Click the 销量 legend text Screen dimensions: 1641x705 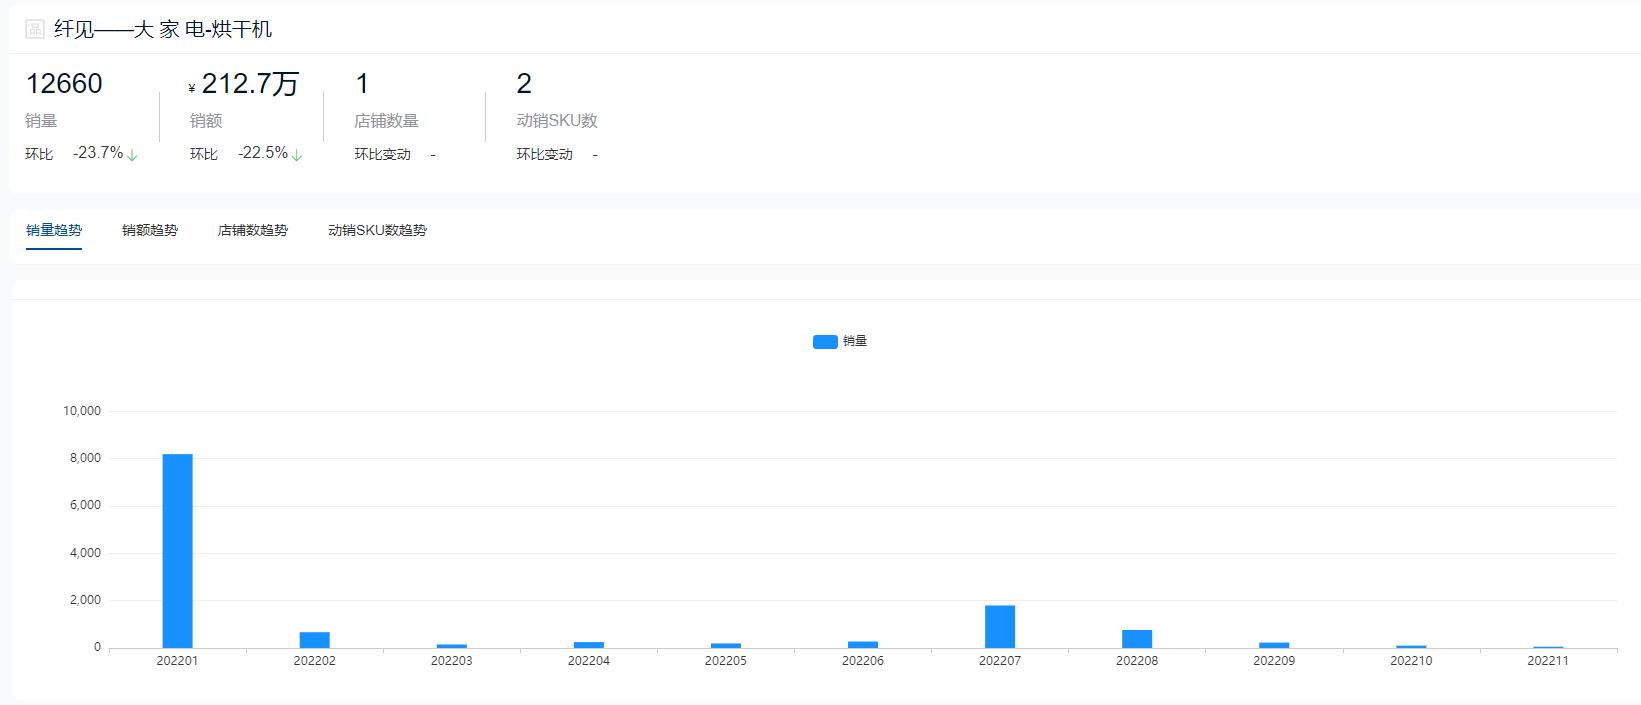click(x=855, y=342)
